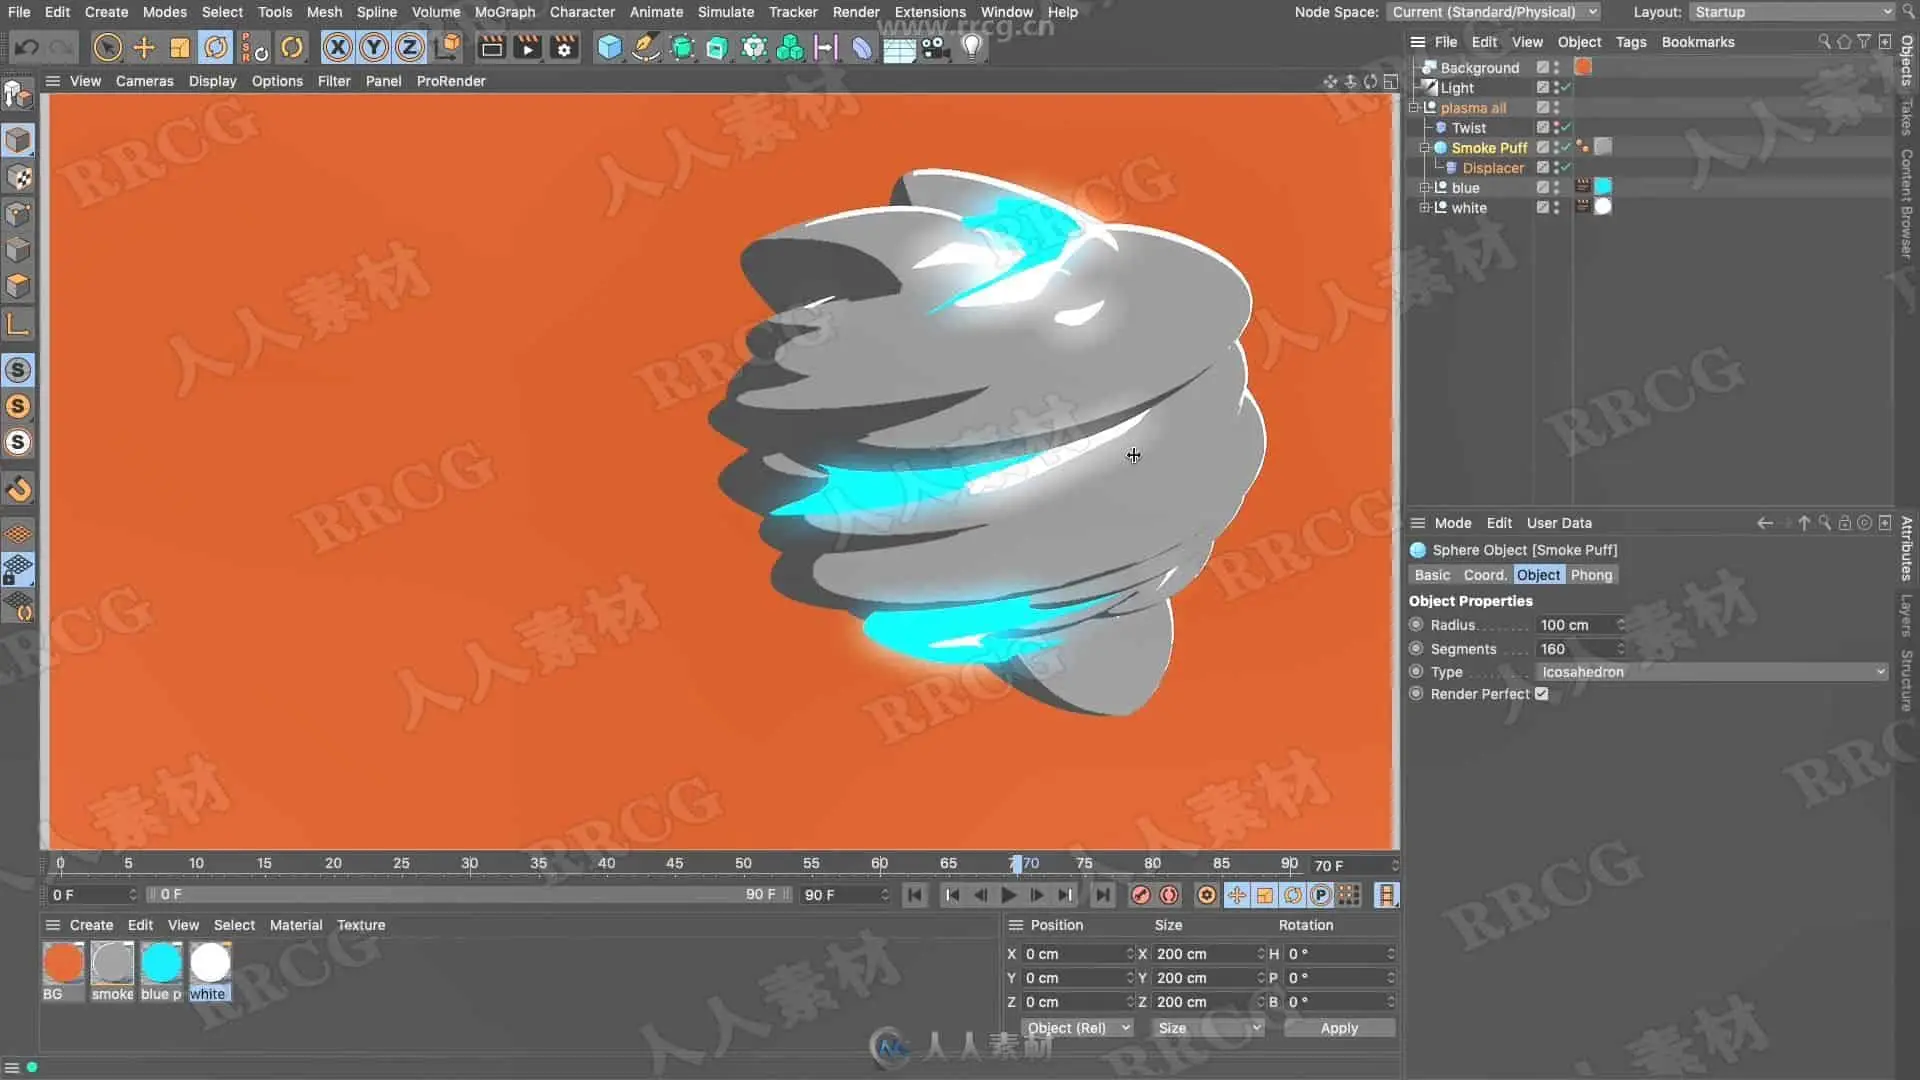Viewport: 1920px width, 1080px height.
Task: Select the Rotate tool
Action: click(216, 47)
